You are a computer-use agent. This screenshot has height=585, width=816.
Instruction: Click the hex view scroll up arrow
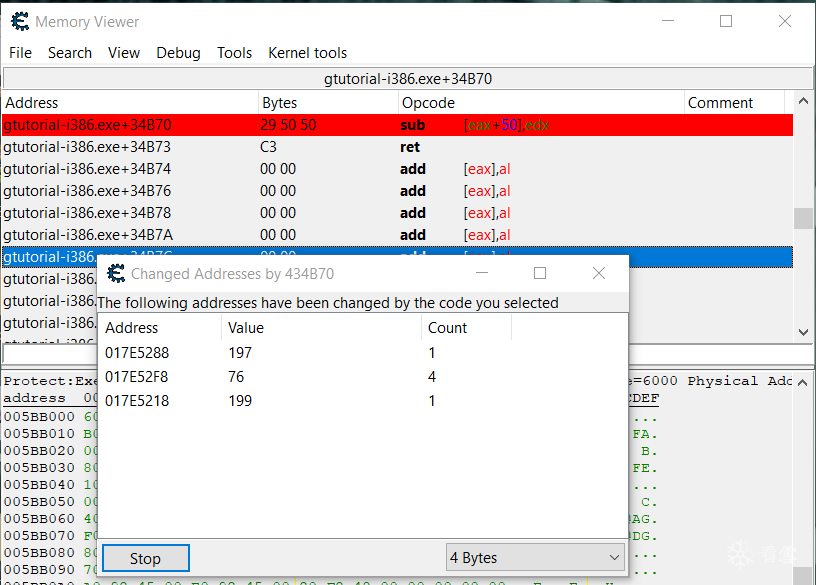click(804, 383)
